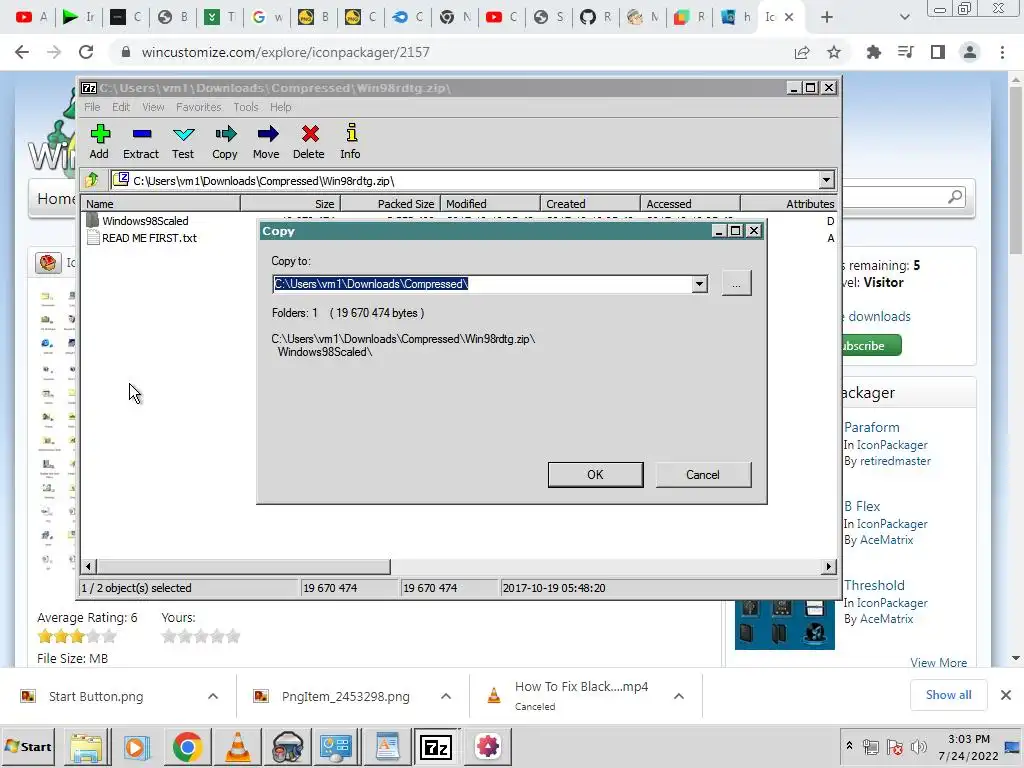1024x768 pixels.
Task: Click the Threshold skin thumbnail
Action: pos(784,624)
